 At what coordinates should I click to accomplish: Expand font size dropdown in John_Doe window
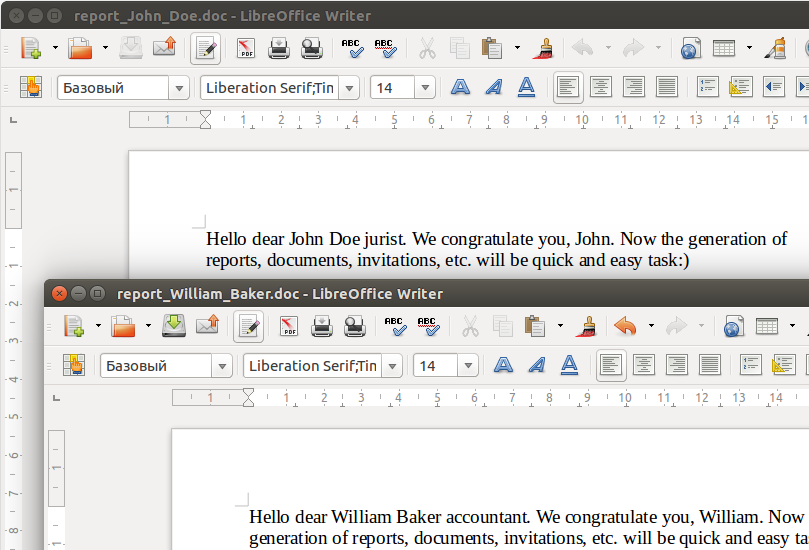425,88
